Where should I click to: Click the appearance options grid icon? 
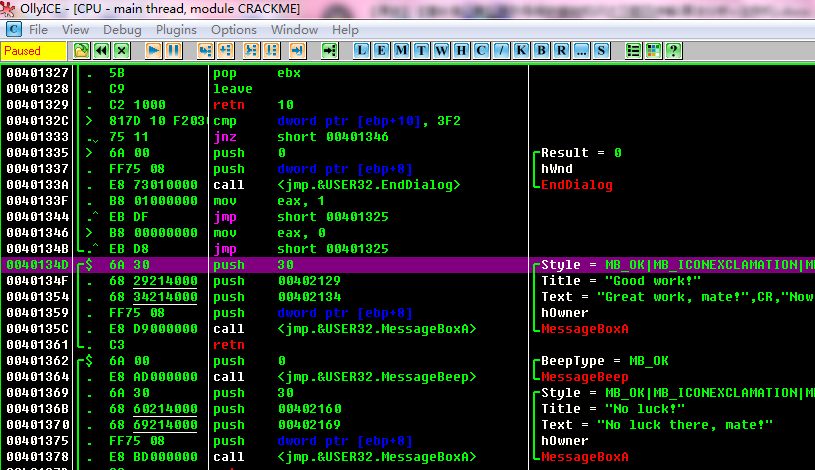coord(653,50)
